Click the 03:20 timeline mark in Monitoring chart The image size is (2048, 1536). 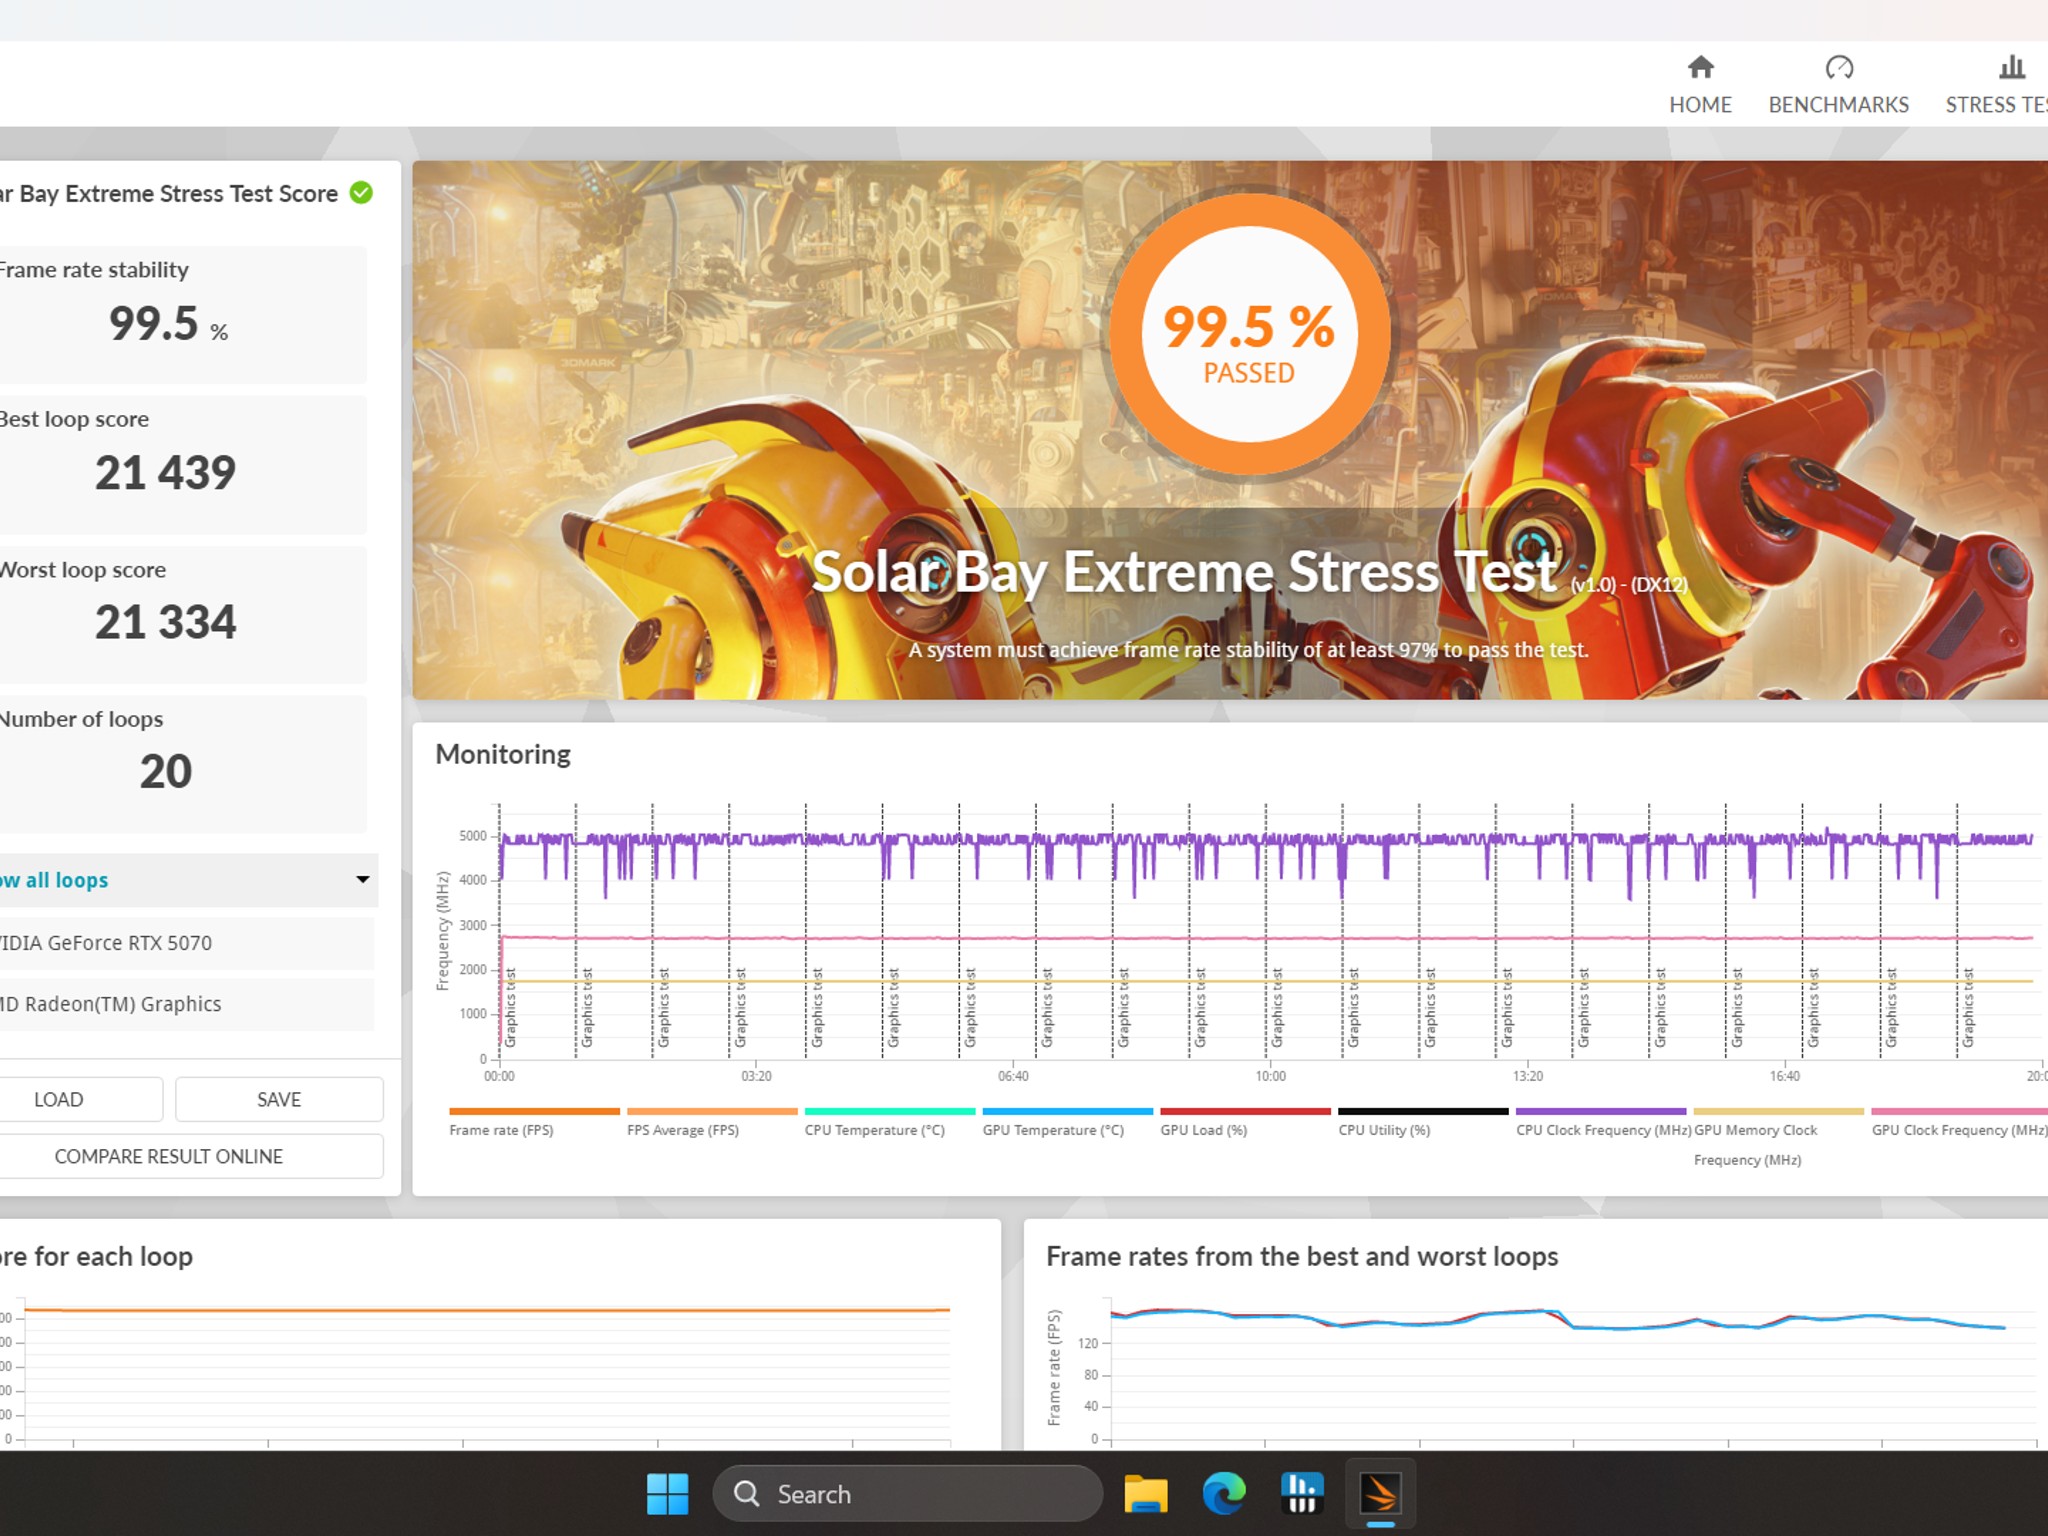[756, 1076]
